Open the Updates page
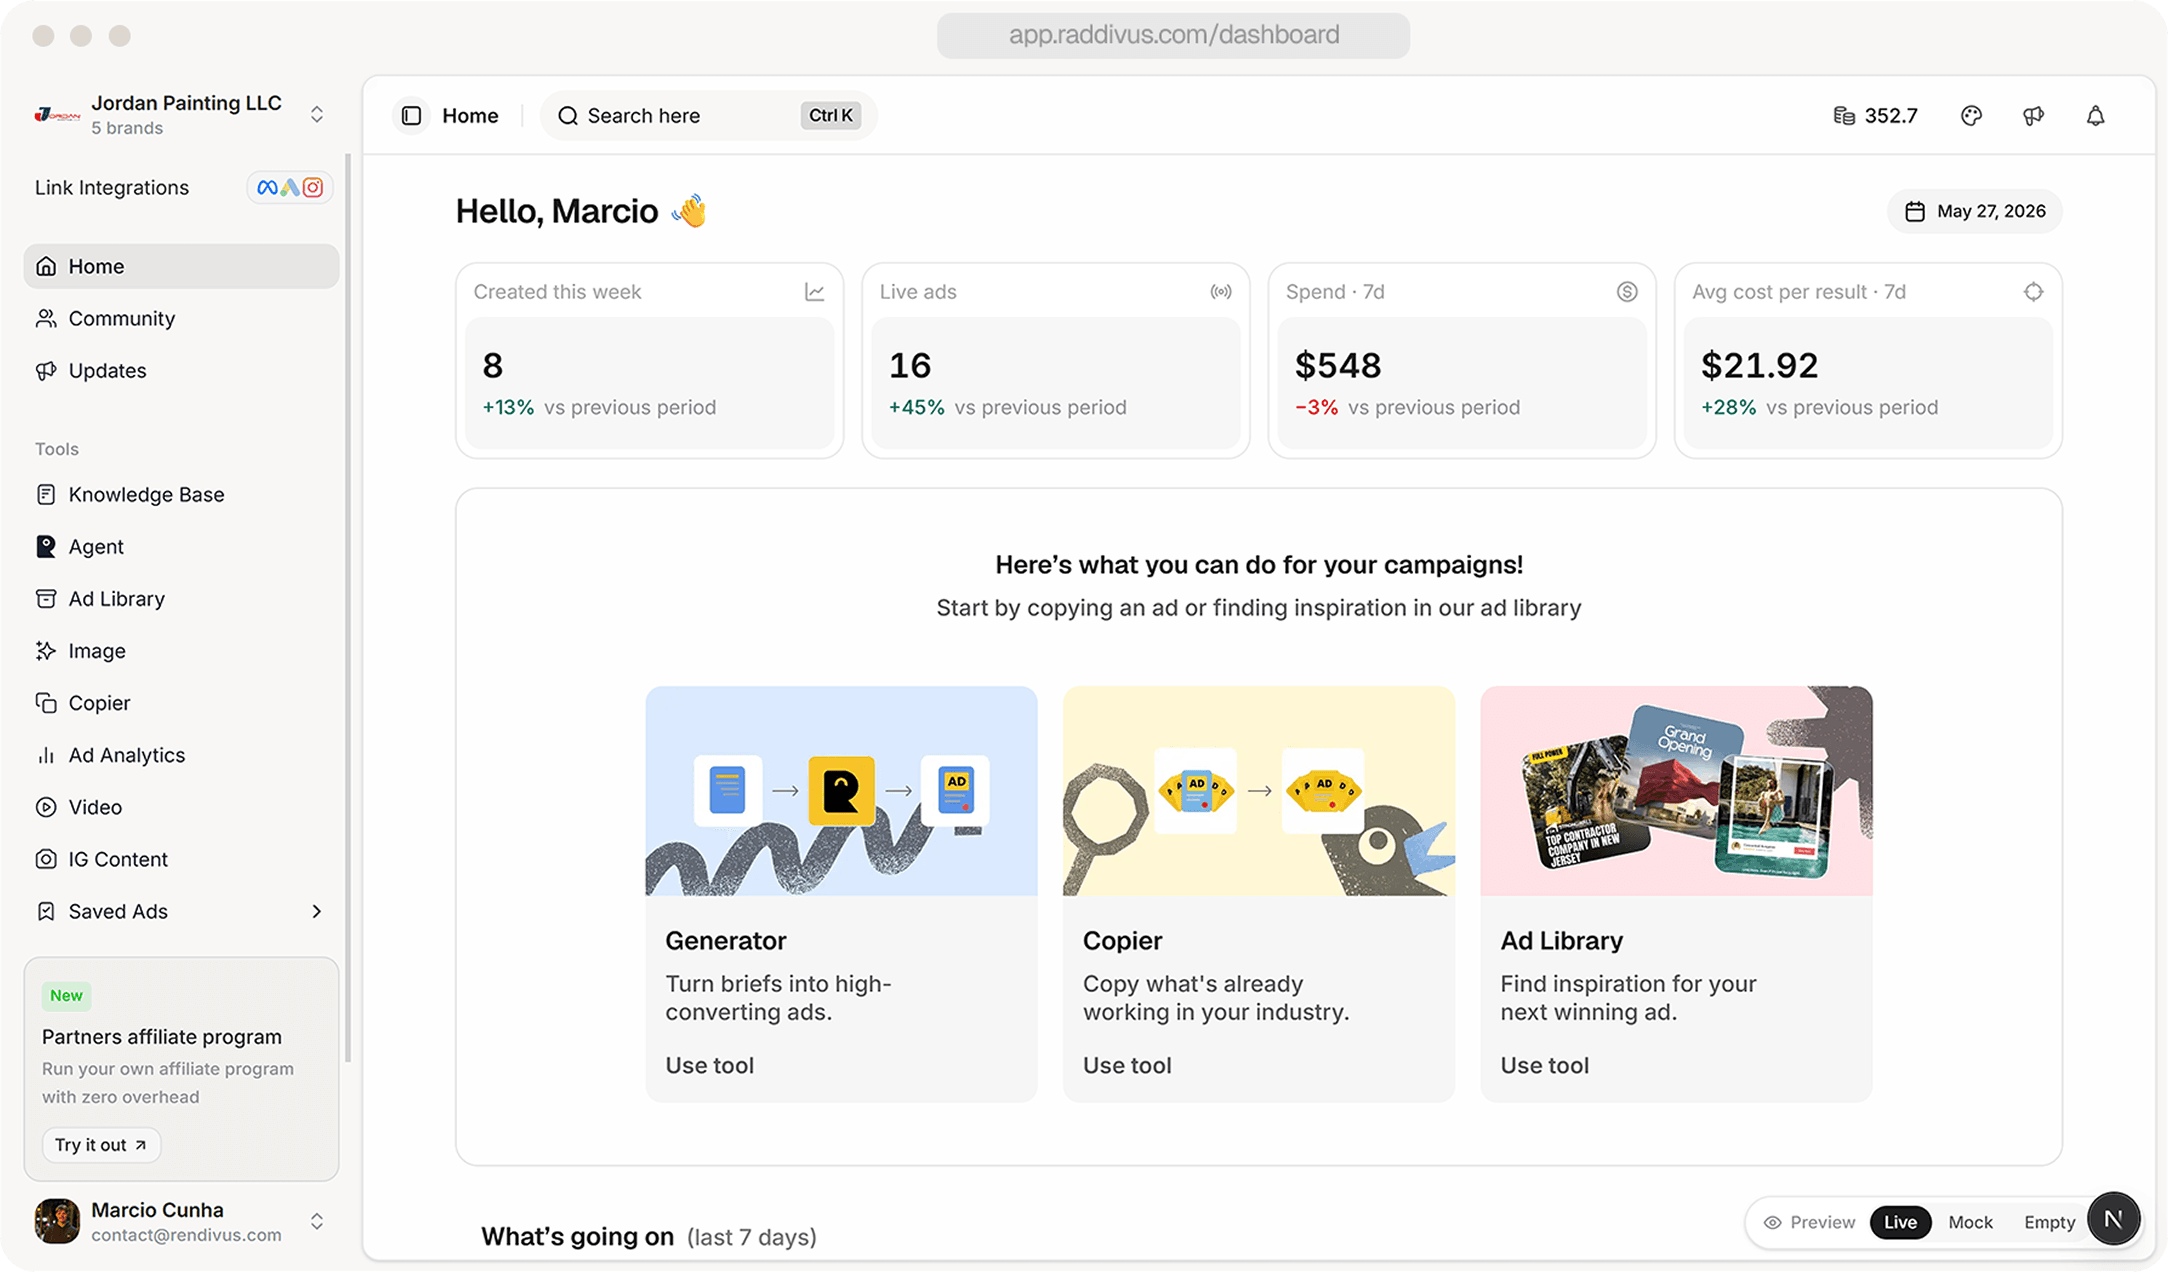 coord(181,371)
